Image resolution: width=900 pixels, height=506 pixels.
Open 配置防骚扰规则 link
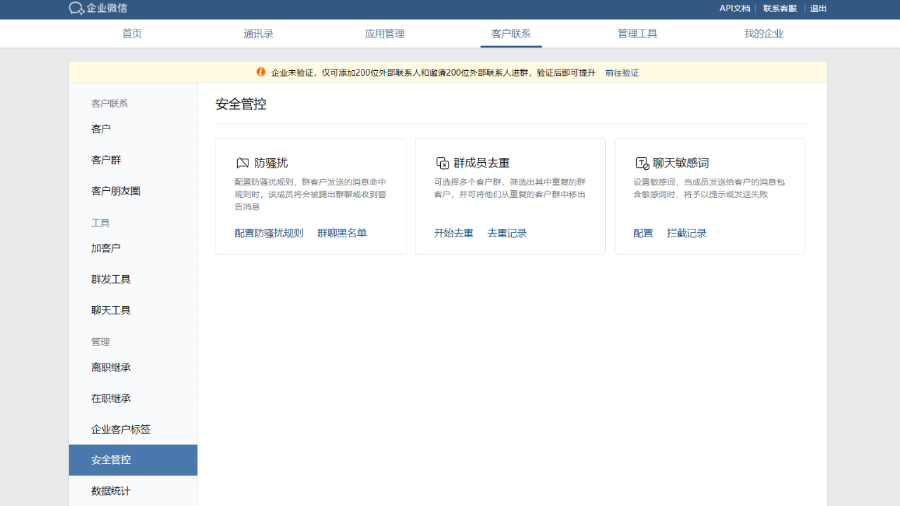(269, 233)
